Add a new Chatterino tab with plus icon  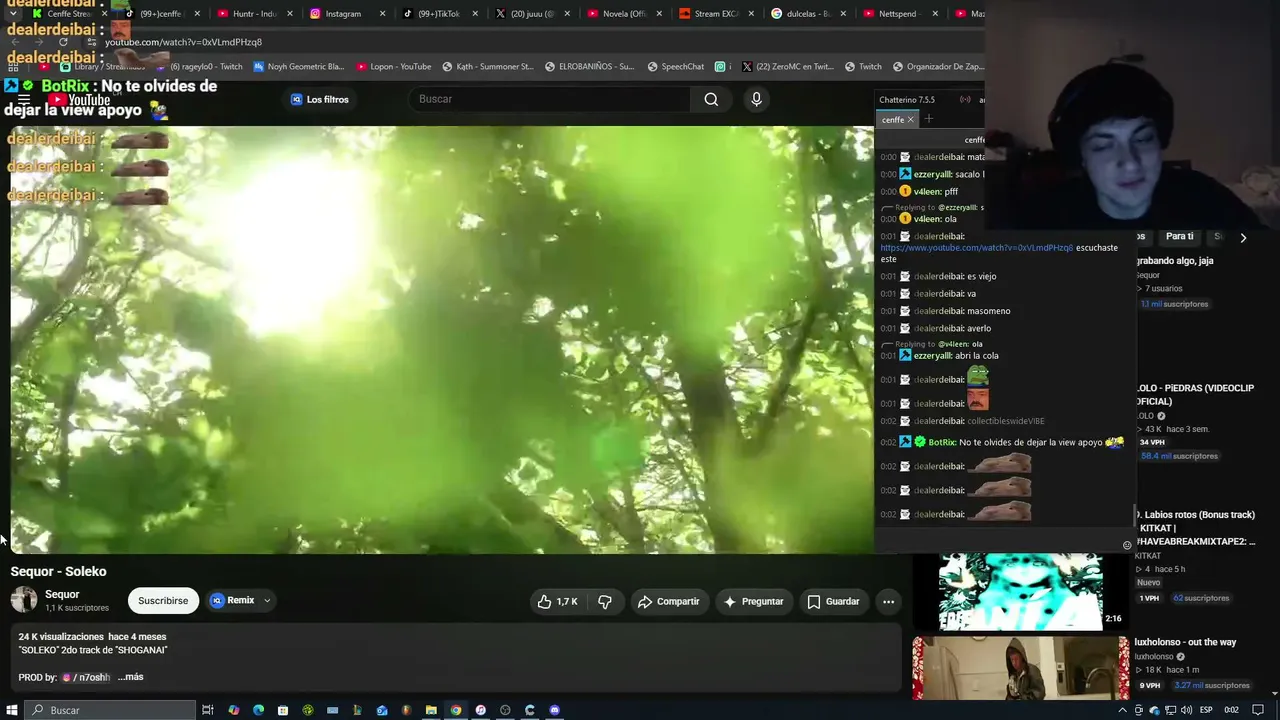coord(928,119)
